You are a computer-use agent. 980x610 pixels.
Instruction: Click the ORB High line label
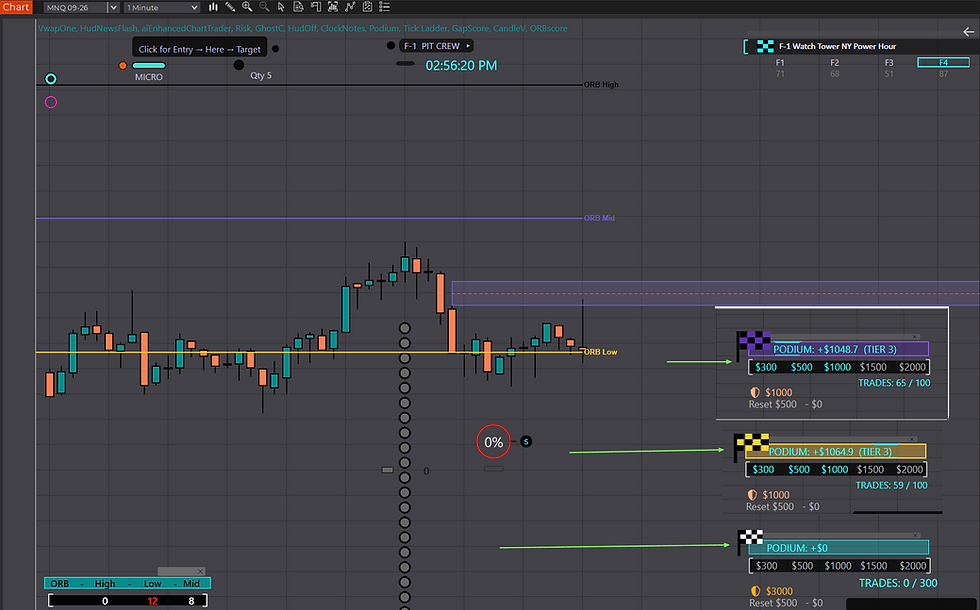601,84
